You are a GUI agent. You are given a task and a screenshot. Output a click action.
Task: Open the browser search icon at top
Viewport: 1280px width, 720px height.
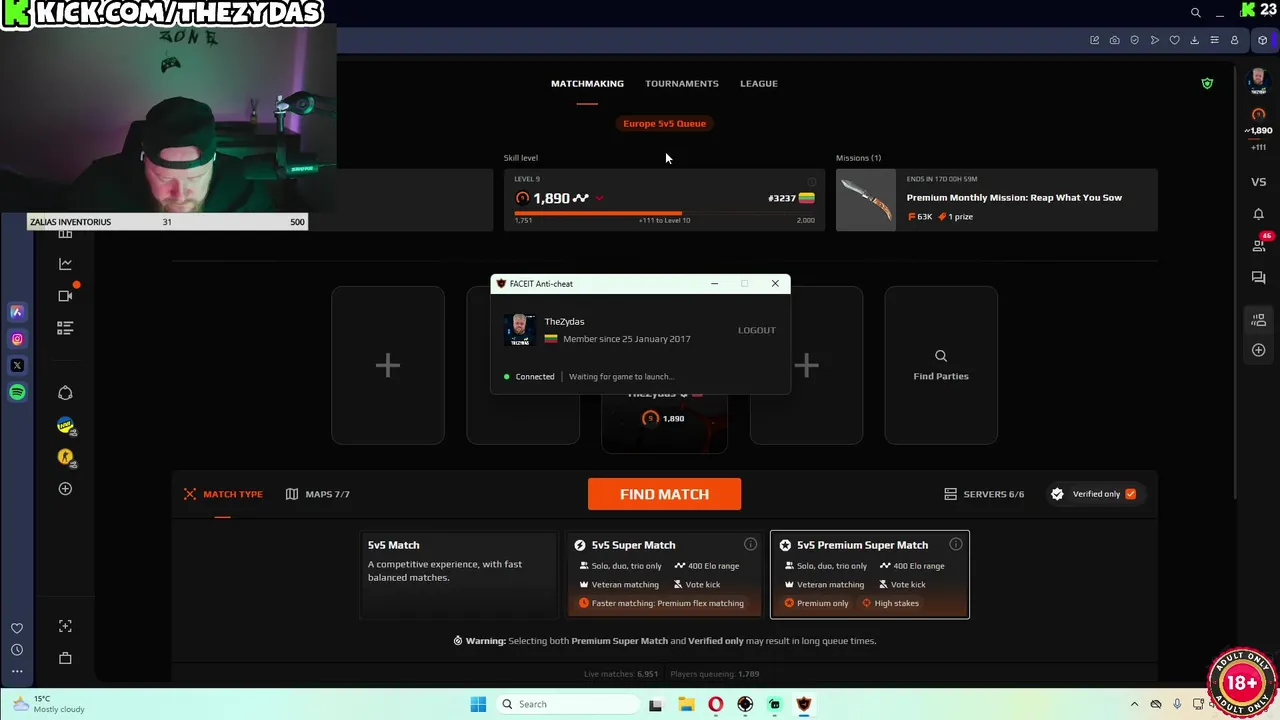pyautogui.click(x=1195, y=12)
